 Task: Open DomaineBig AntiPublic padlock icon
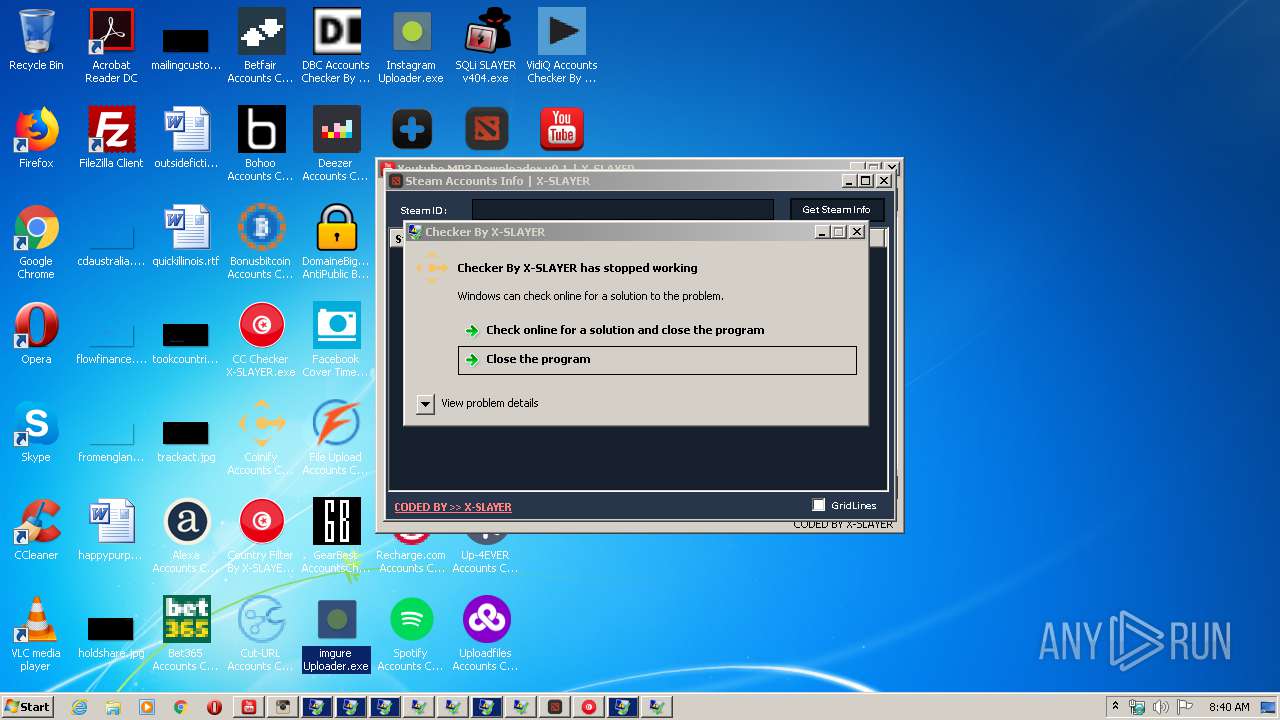[x=336, y=242]
